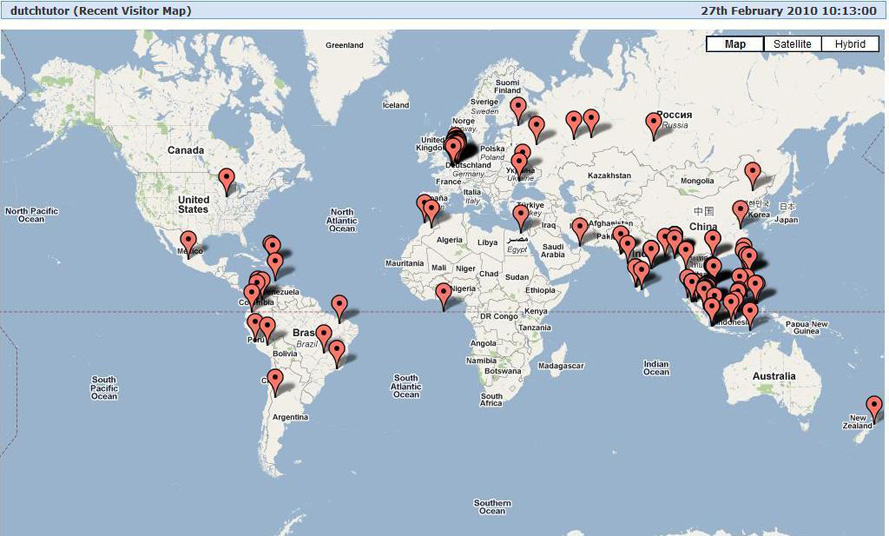Click the northeastern Brazil coast pin
Viewport: 889px width, 536px height.
pyautogui.click(x=339, y=309)
